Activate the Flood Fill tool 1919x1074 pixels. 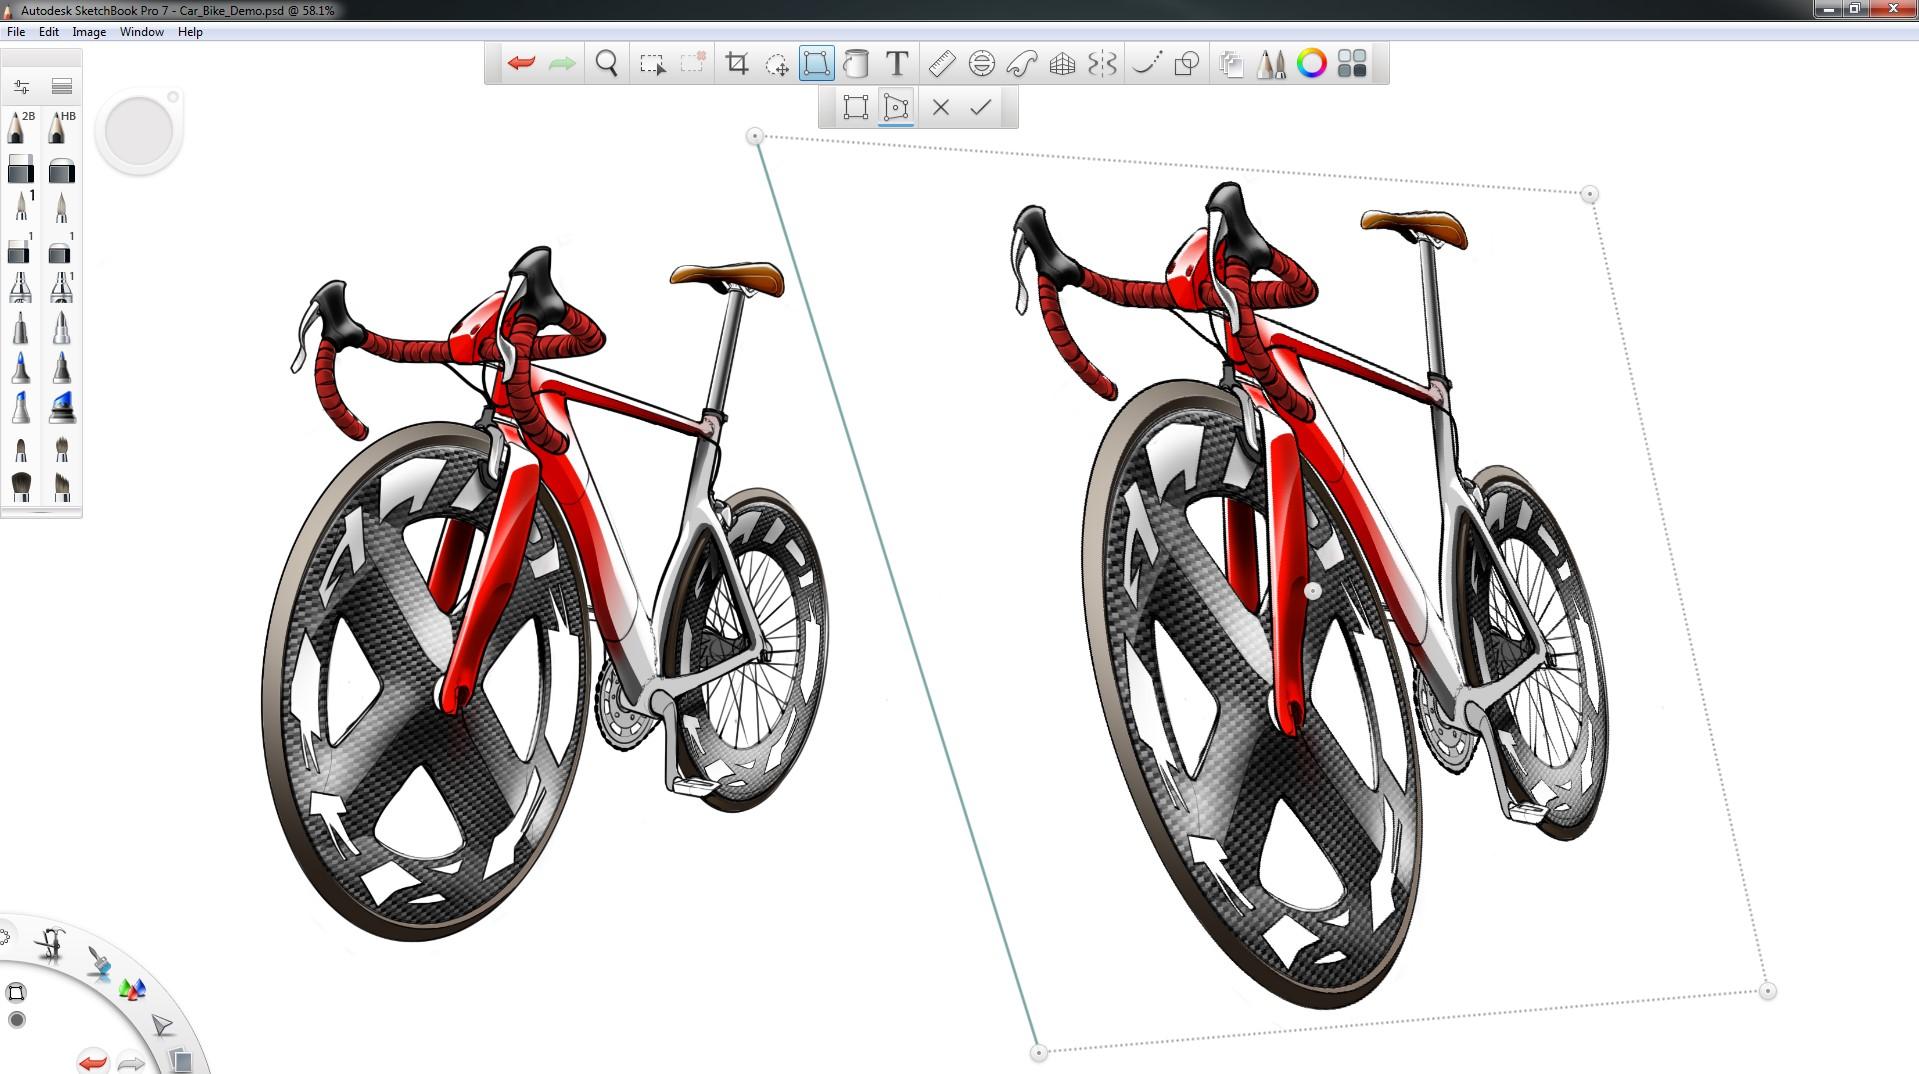click(x=855, y=63)
